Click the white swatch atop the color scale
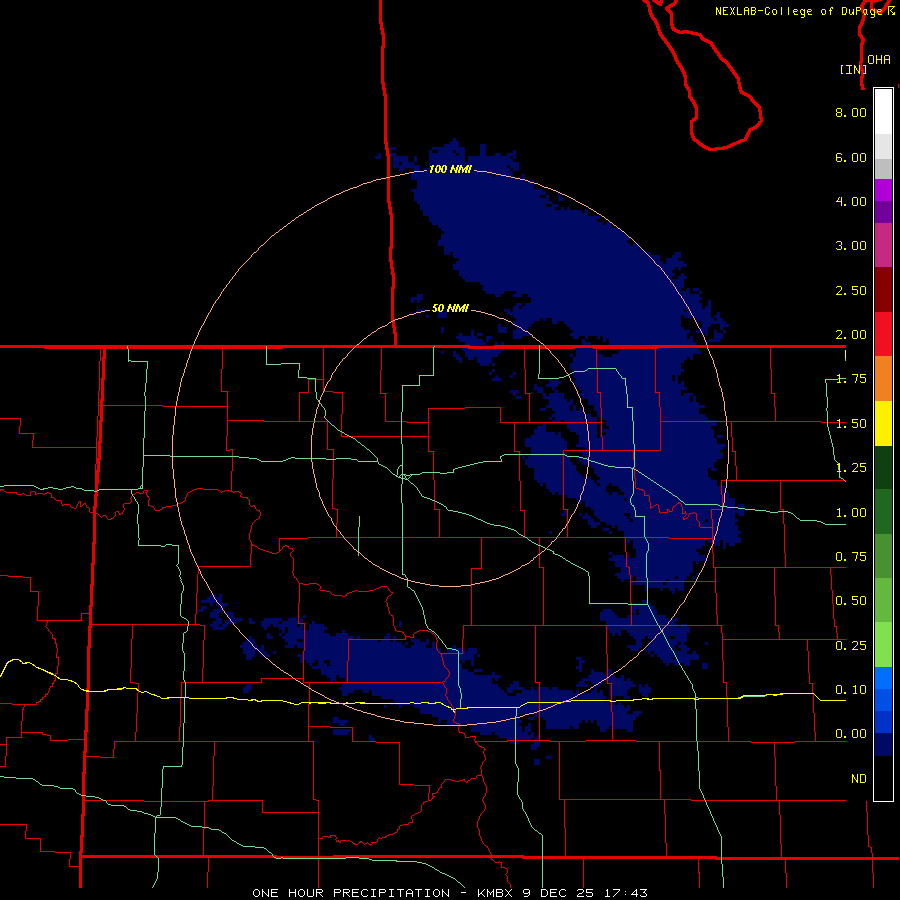This screenshot has height=900, width=900. tap(883, 111)
